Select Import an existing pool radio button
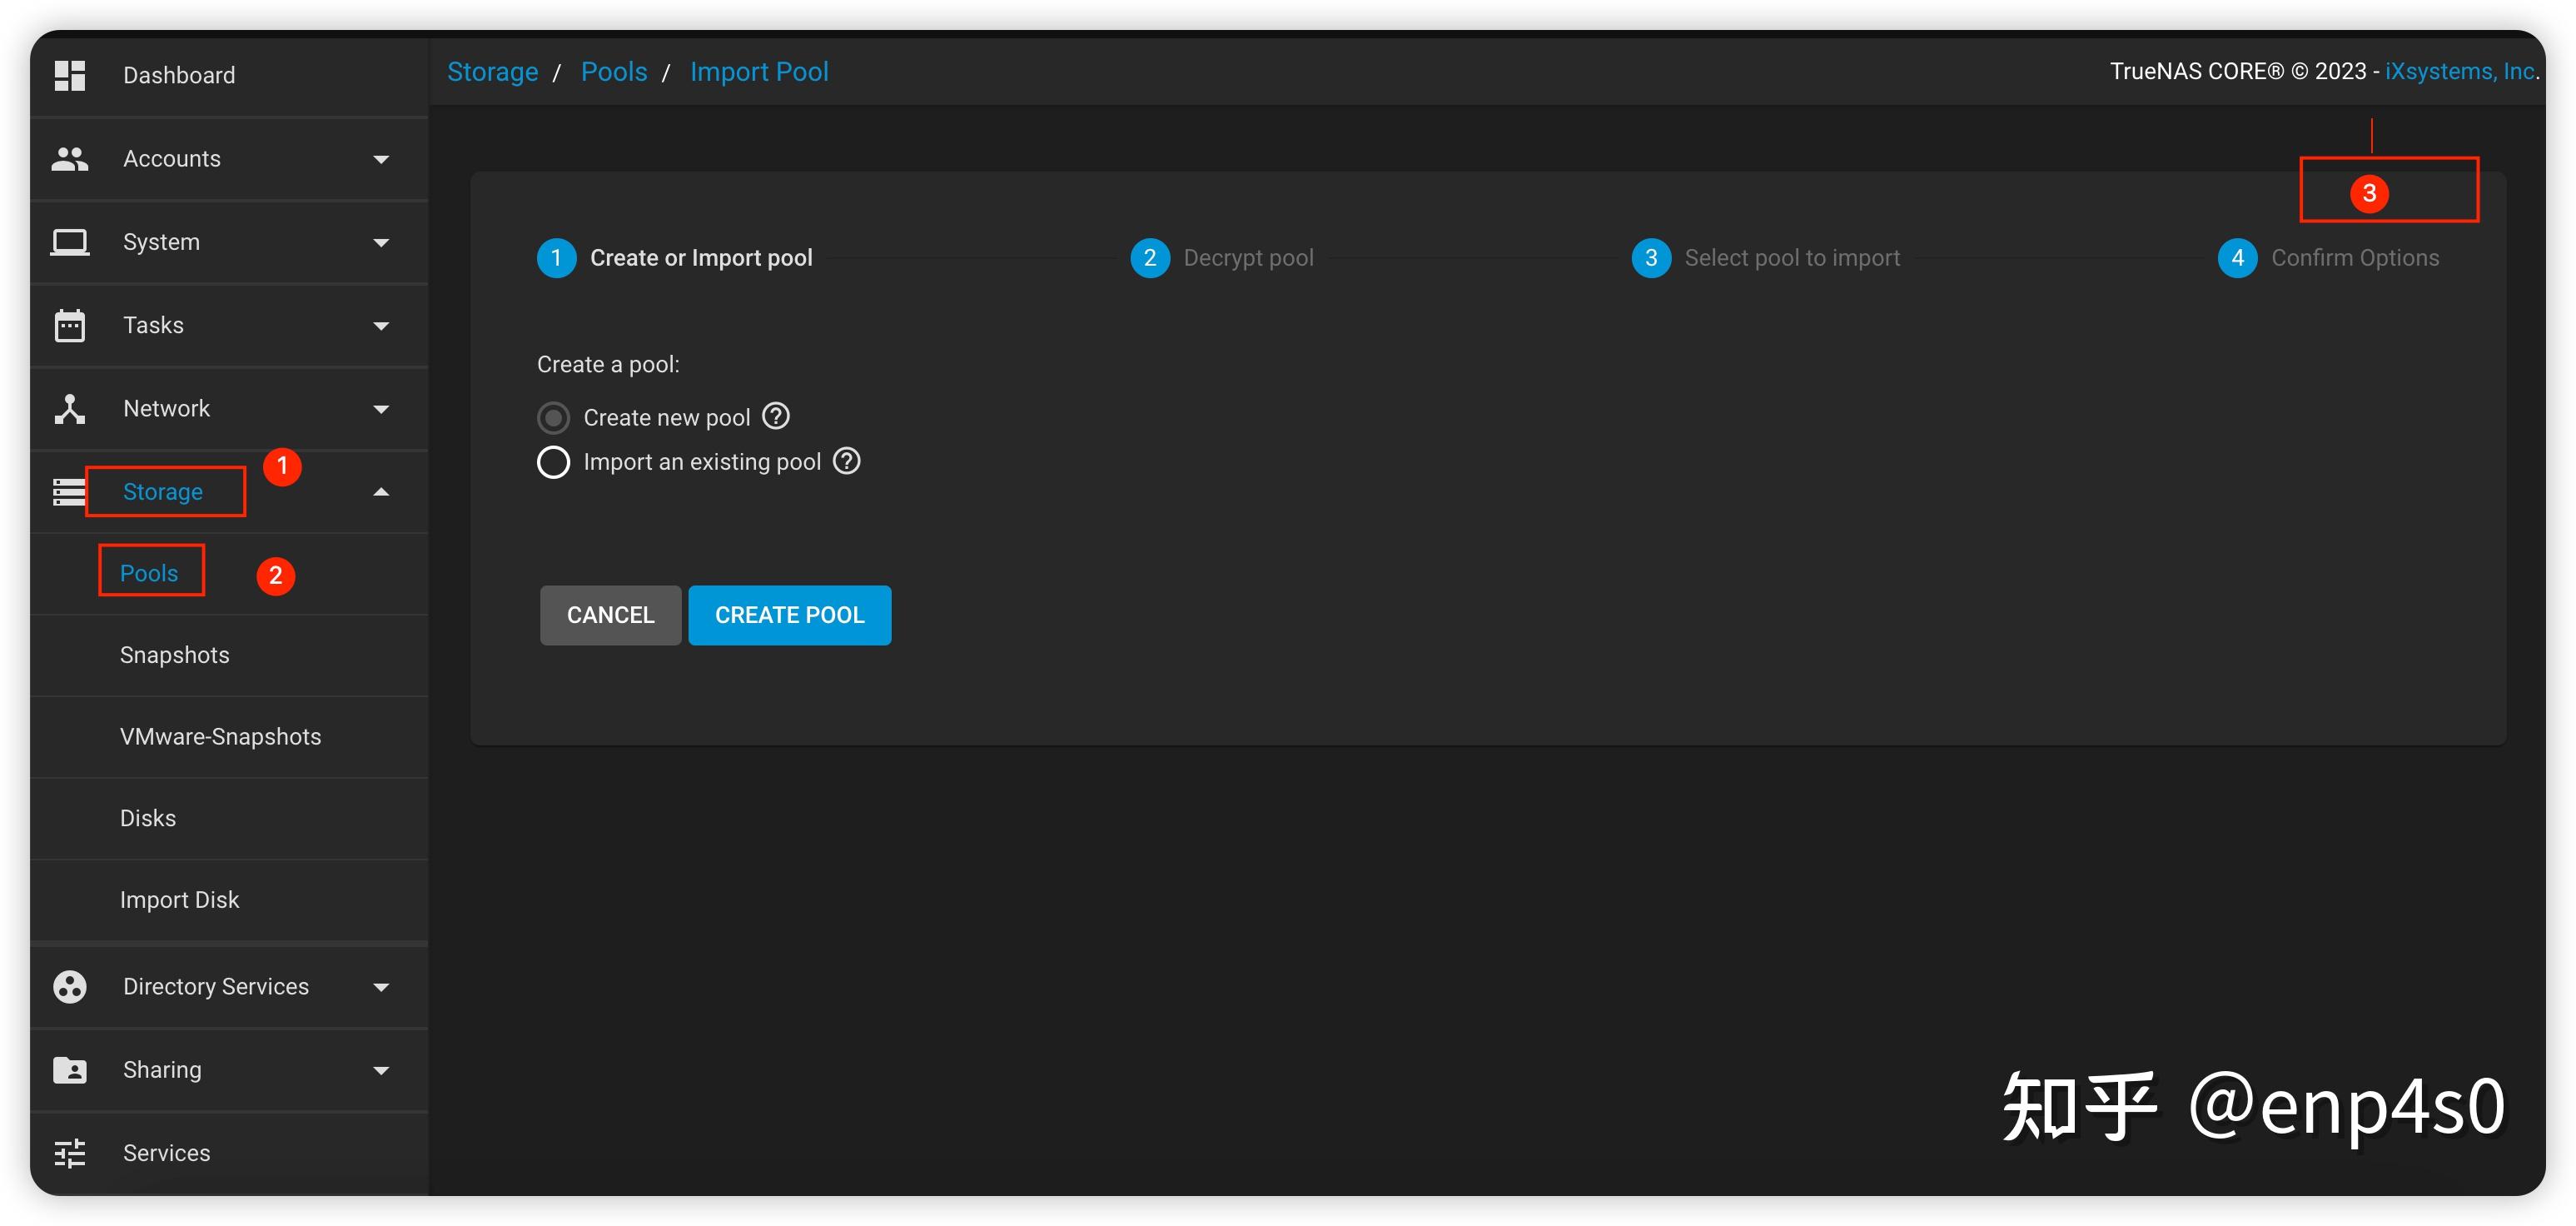Screen dimensions: 2576x1226 pyautogui.click(x=553, y=462)
